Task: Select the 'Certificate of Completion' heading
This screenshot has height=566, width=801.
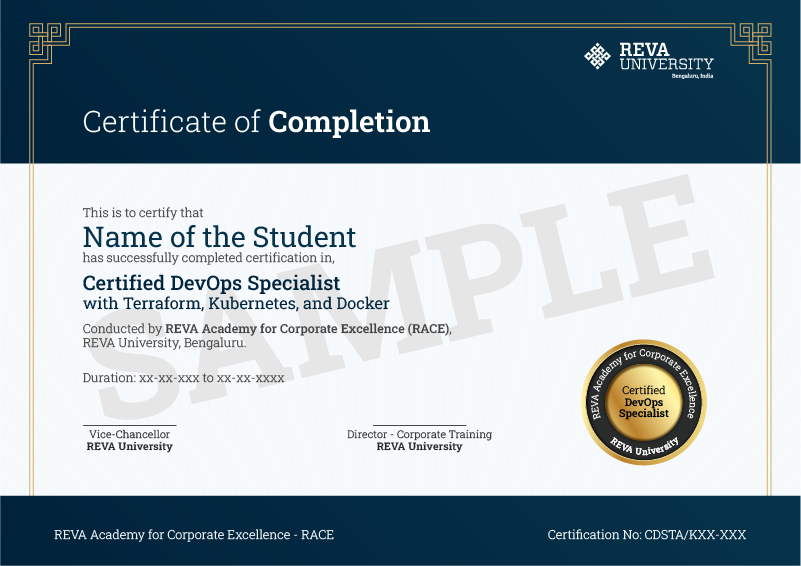Action: pos(256,122)
